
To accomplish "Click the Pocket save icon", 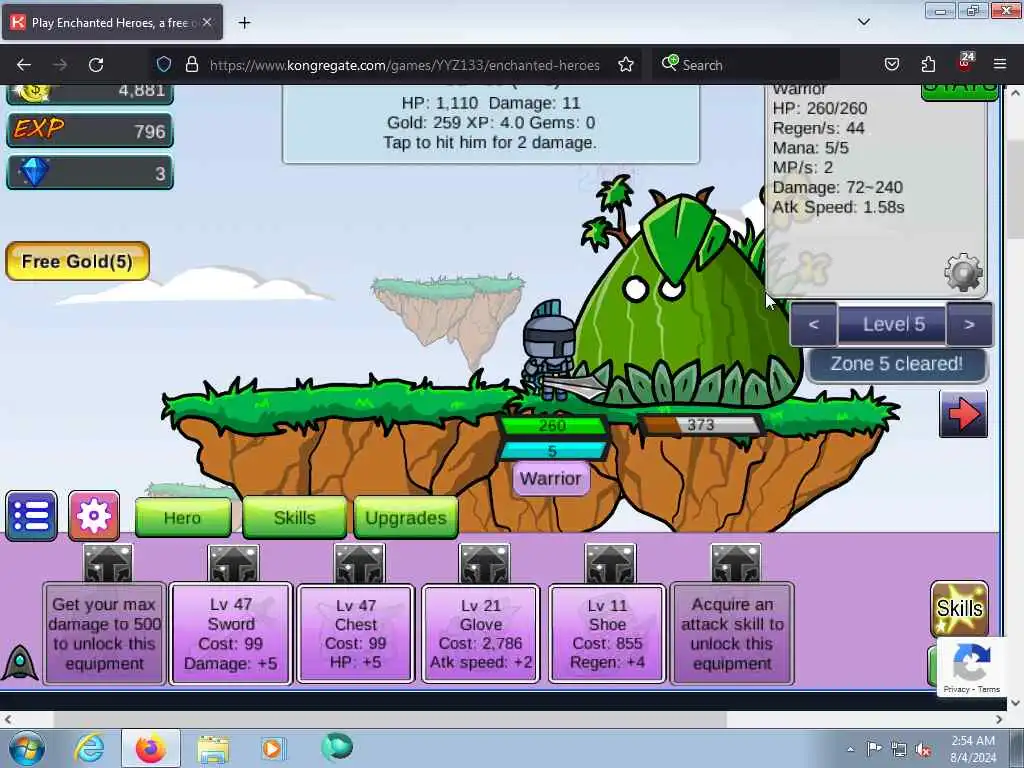I will pyautogui.click(x=892, y=64).
